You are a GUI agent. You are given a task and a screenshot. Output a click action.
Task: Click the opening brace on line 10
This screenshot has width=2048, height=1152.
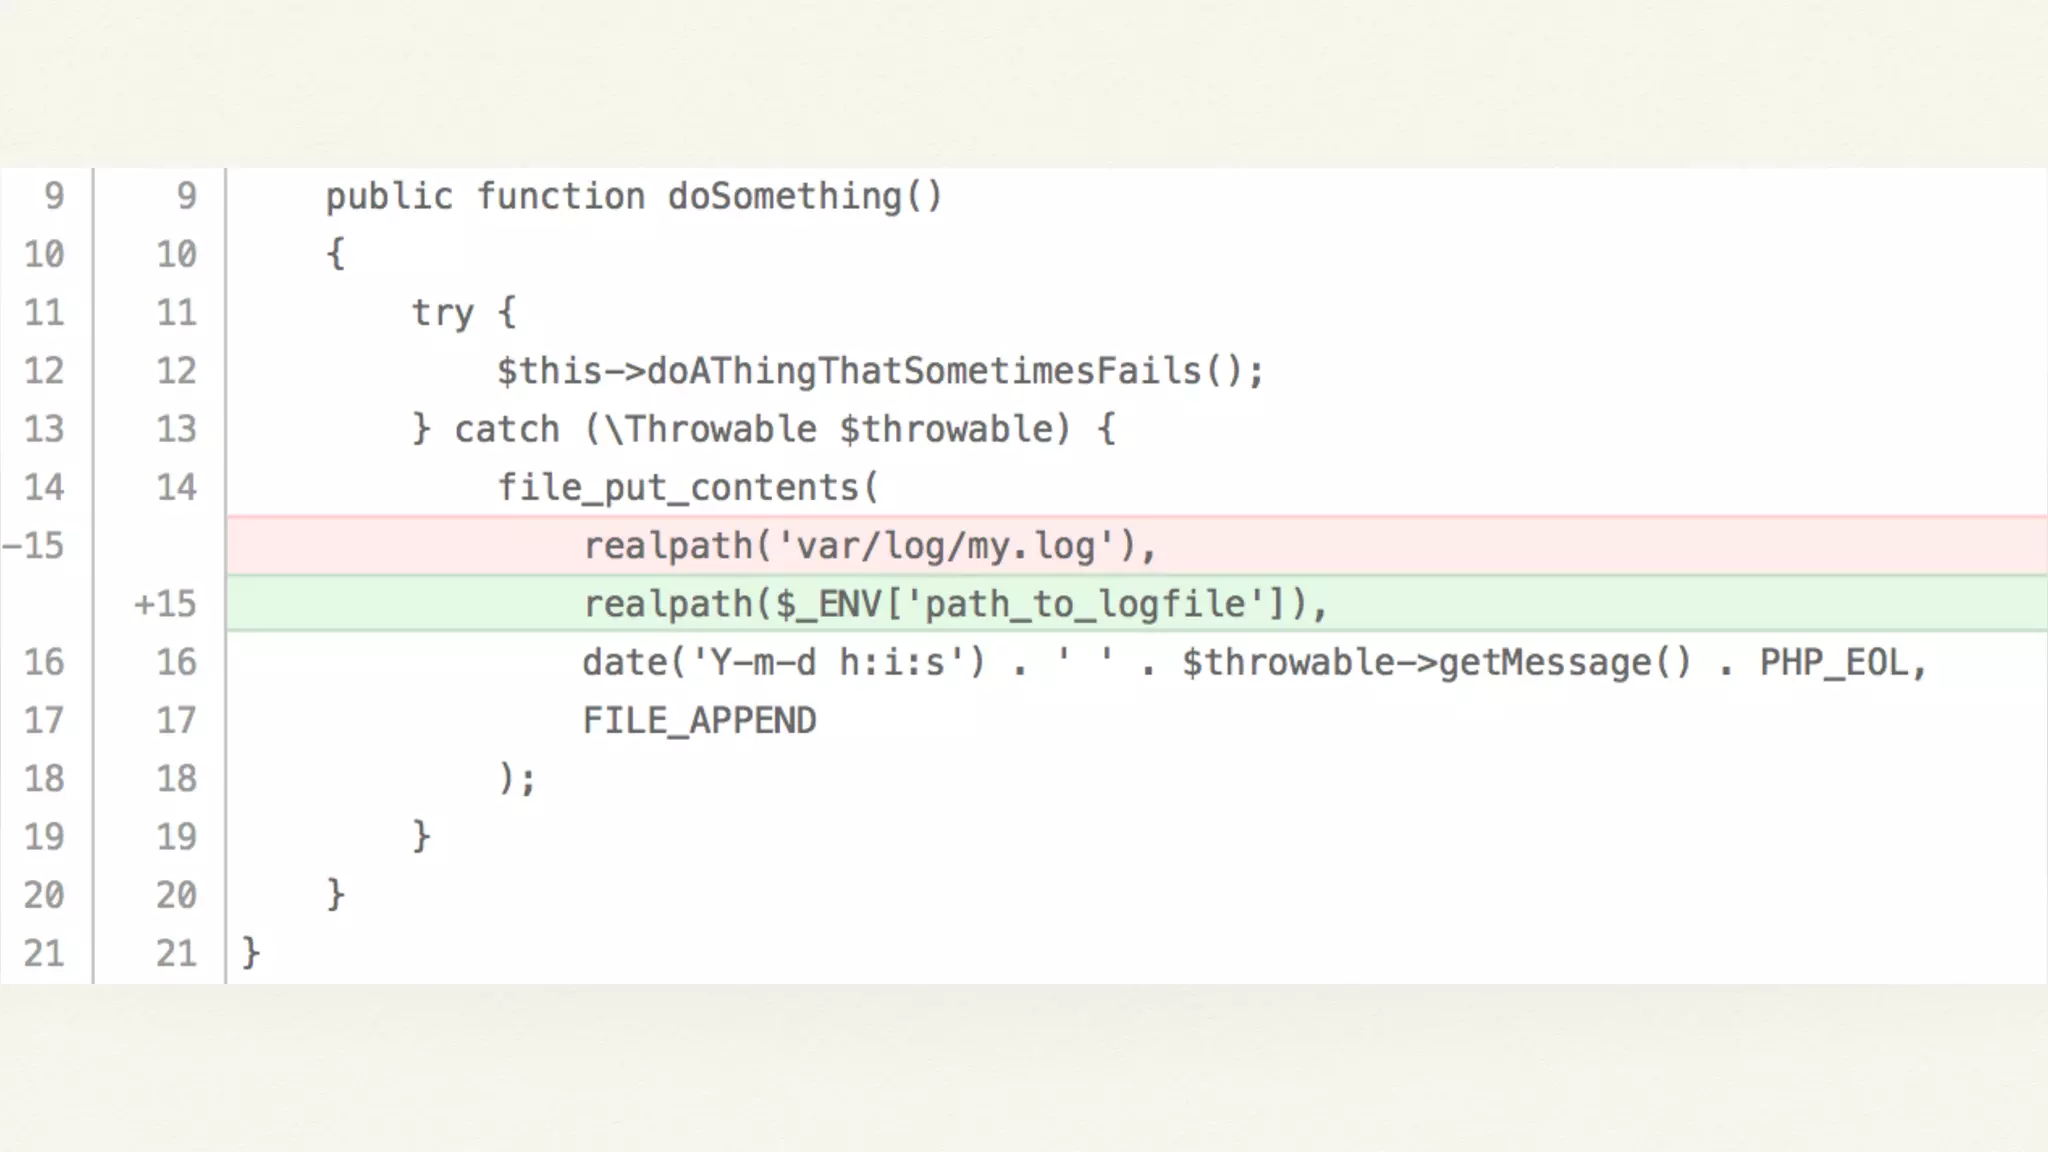(x=336, y=254)
